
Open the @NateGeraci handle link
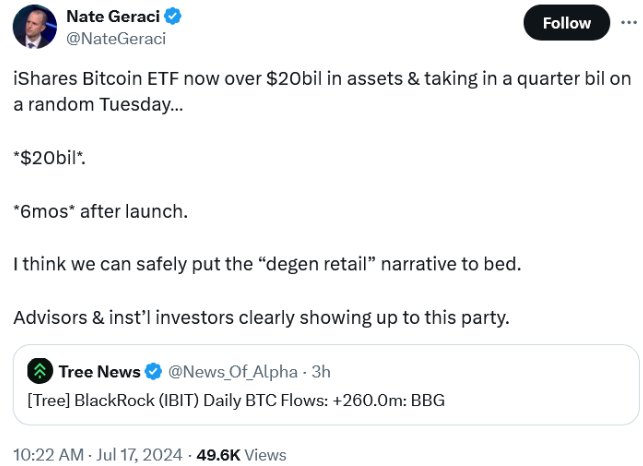tap(116, 39)
